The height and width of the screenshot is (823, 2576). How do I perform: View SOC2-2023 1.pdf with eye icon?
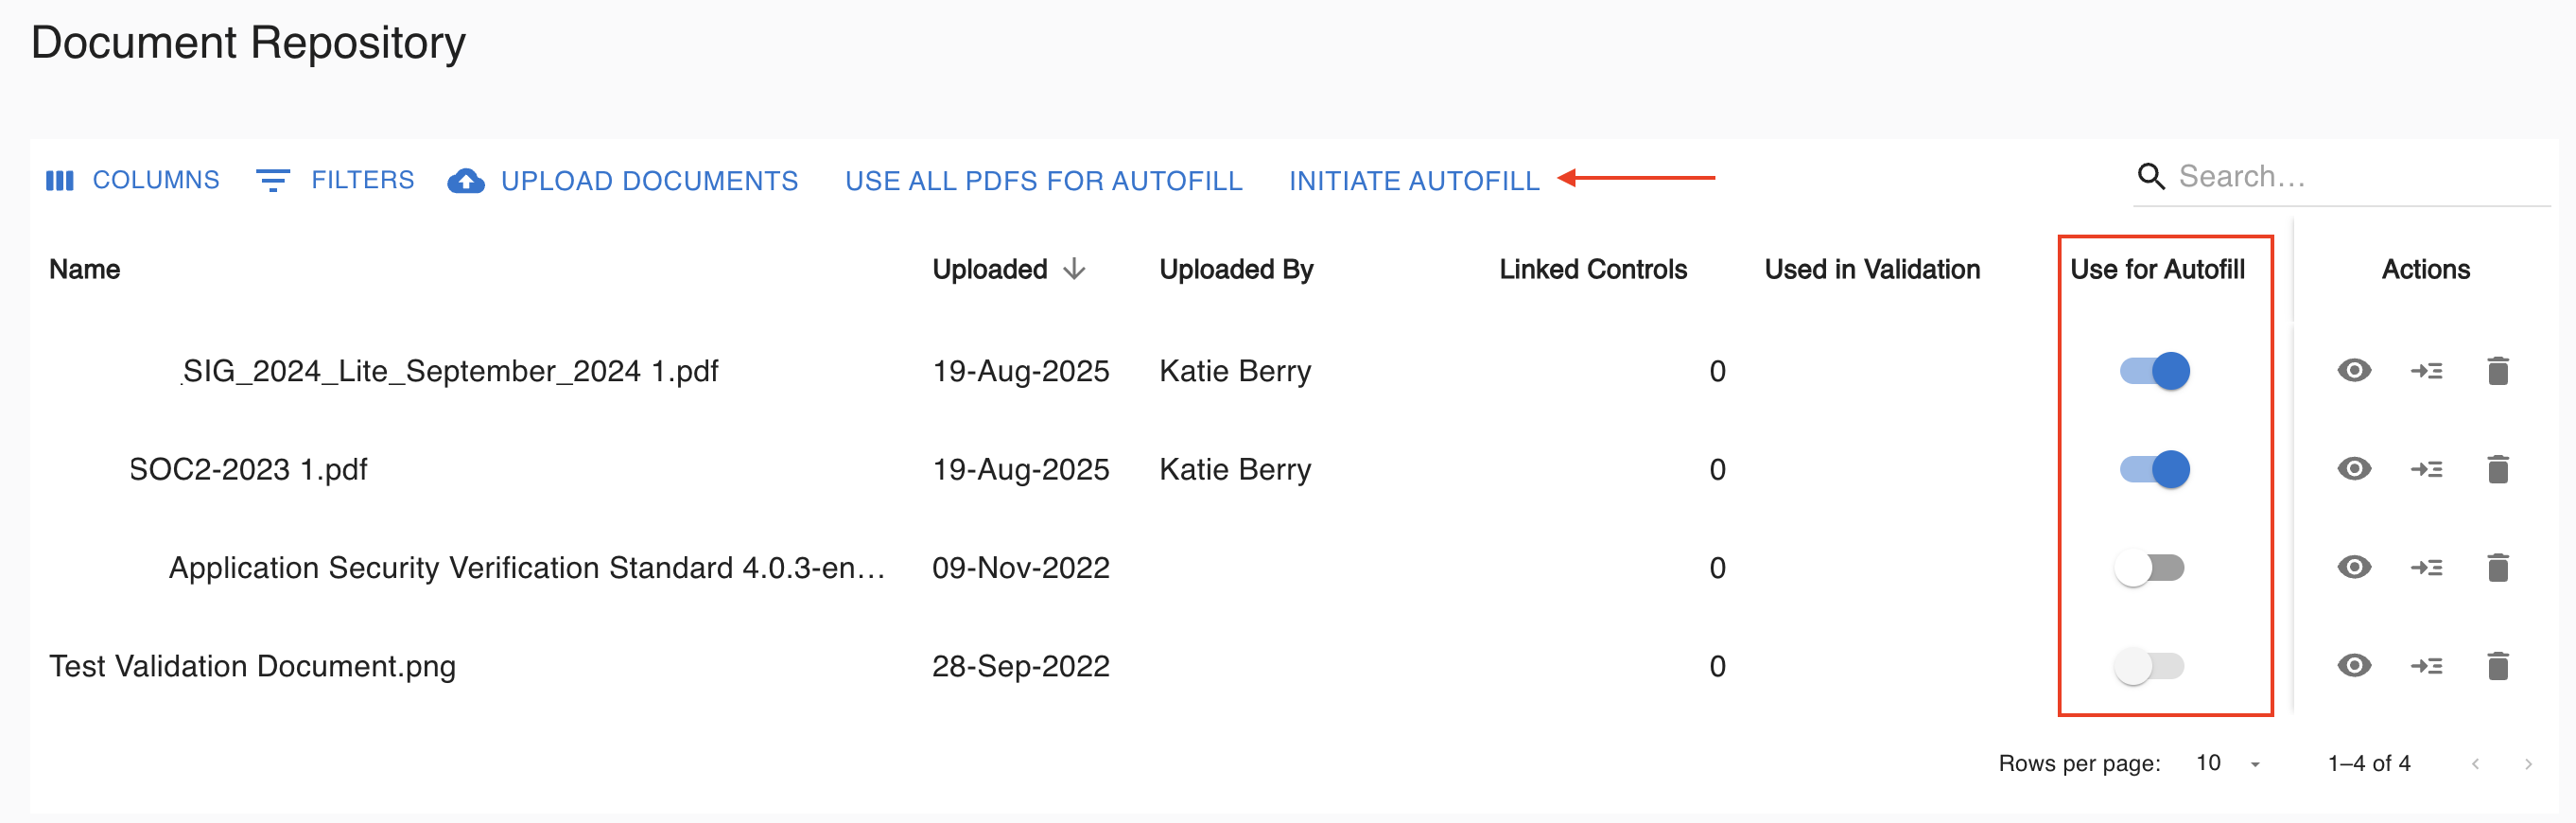click(2354, 469)
